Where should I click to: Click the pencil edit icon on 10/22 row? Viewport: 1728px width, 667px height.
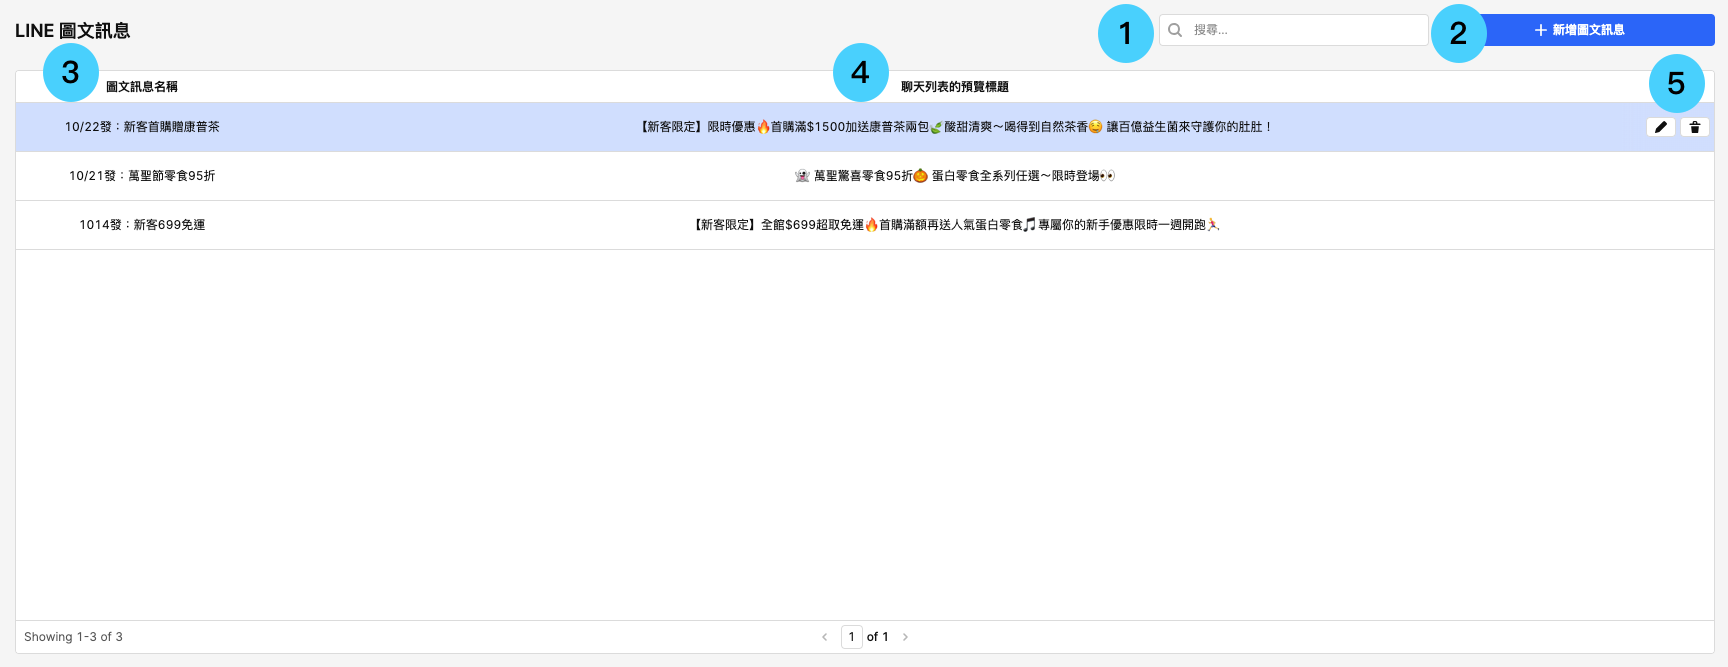(1660, 127)
